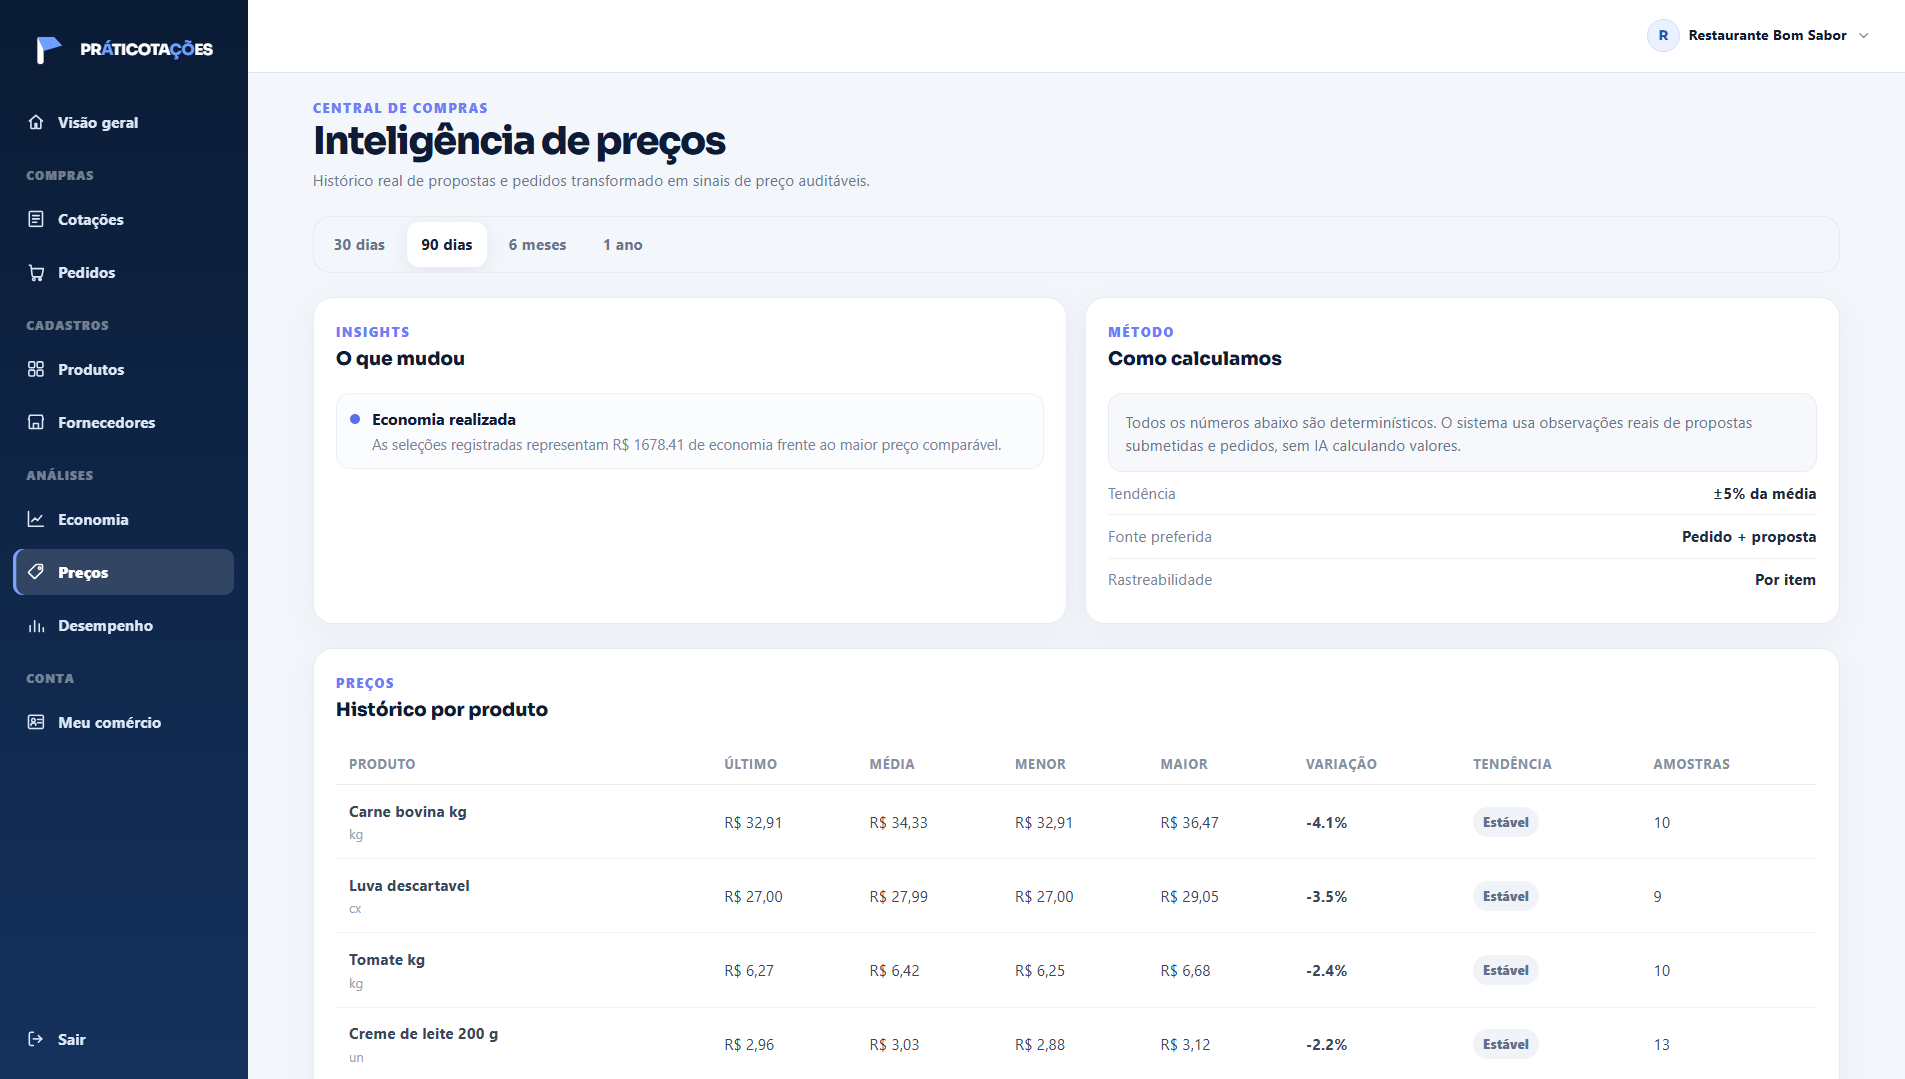
Task: Click the Economia chart icon
Action: [36, 519]
